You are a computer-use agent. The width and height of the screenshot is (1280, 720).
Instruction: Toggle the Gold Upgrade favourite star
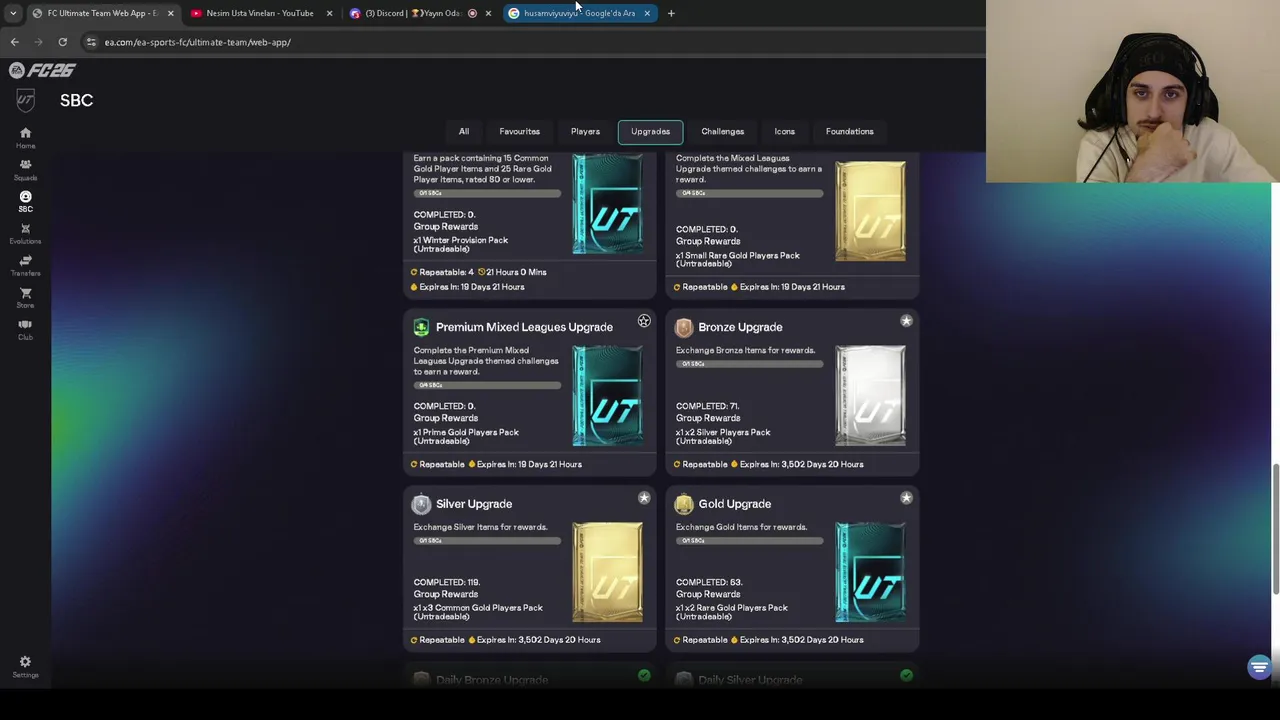tap(906, 498)
